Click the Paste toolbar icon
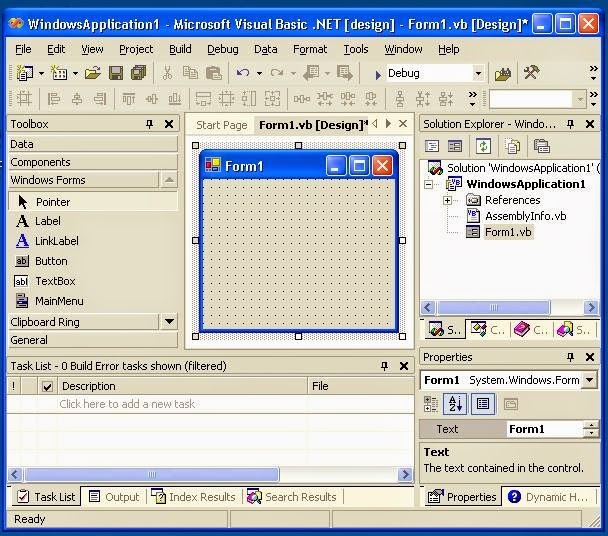Viewport: 608px width, 536px height. pyautogui.click(x=214, y=73)
